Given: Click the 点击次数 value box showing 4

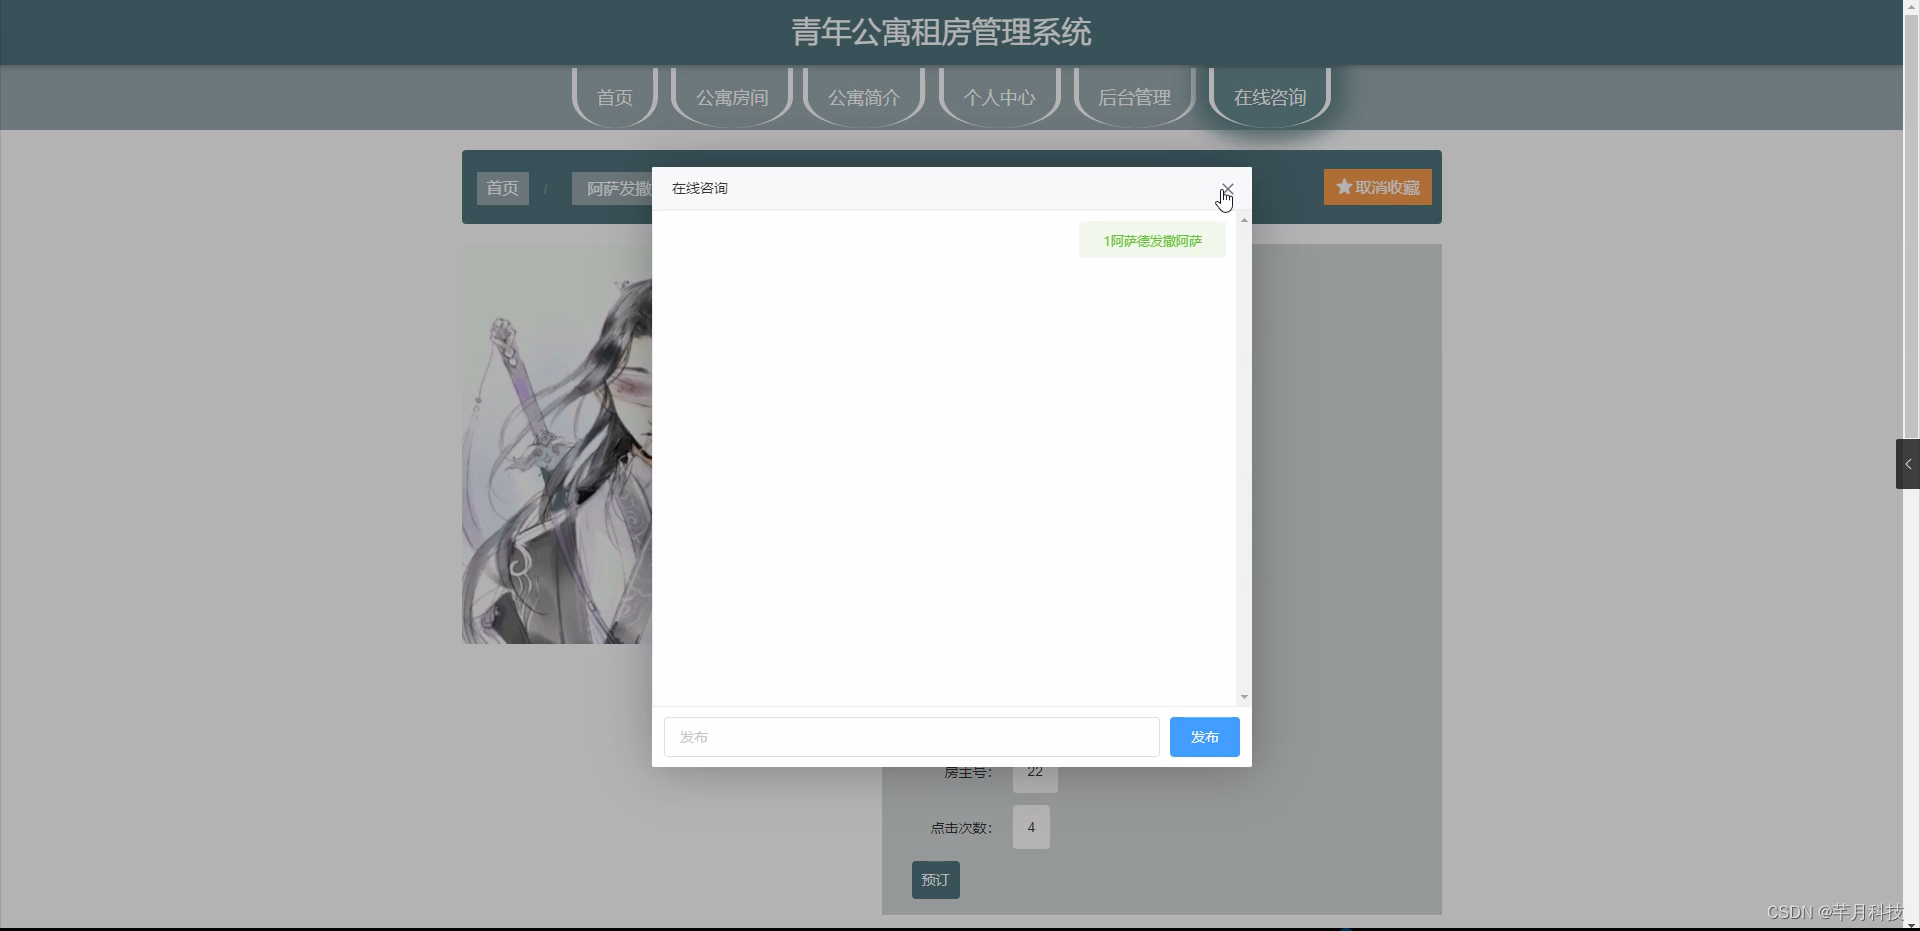Looking at the screenshot, I should [x=1031, y=827].
